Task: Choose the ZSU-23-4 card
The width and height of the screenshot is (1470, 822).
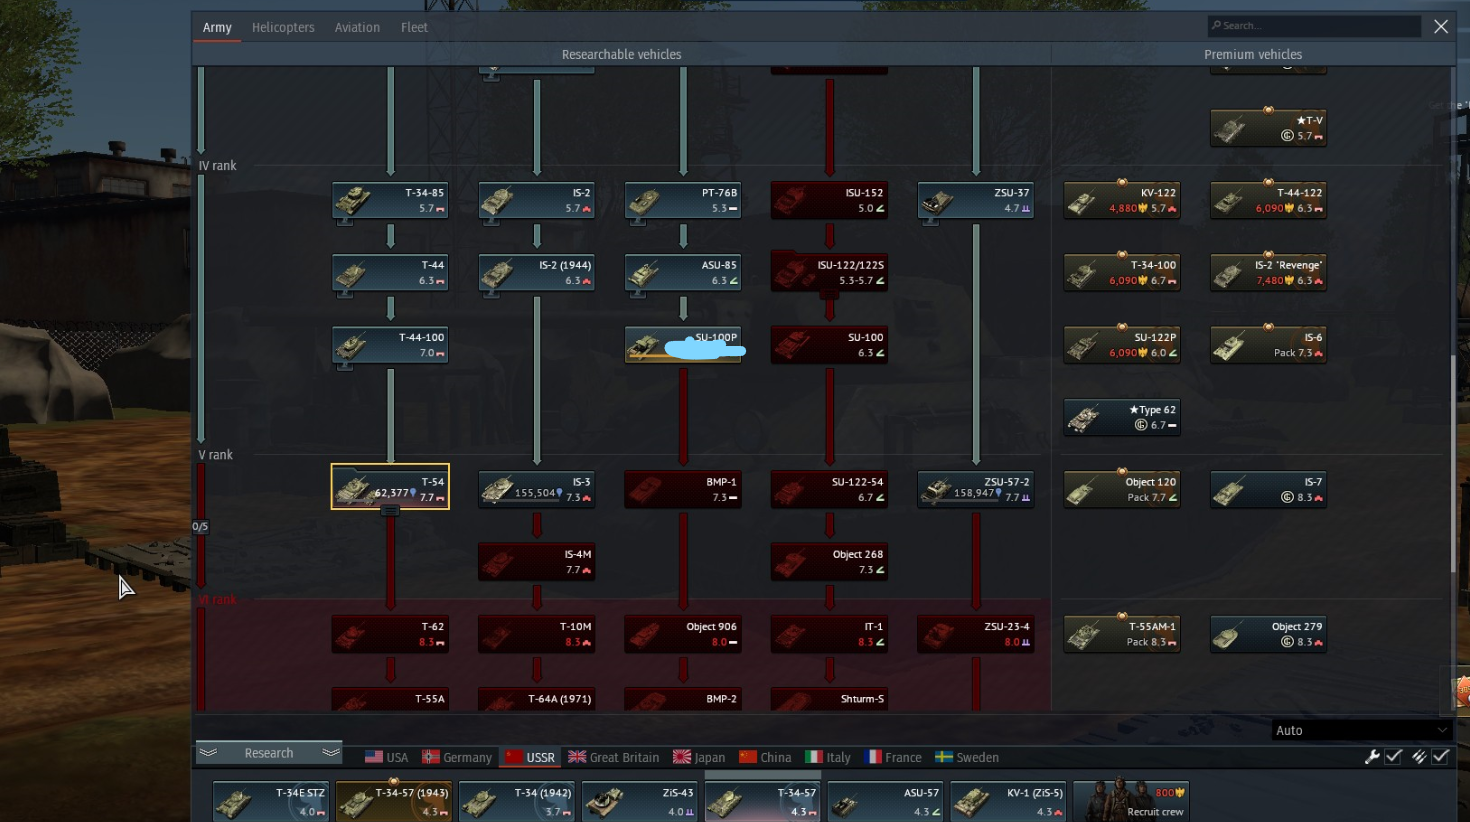Action: point(976,634)
